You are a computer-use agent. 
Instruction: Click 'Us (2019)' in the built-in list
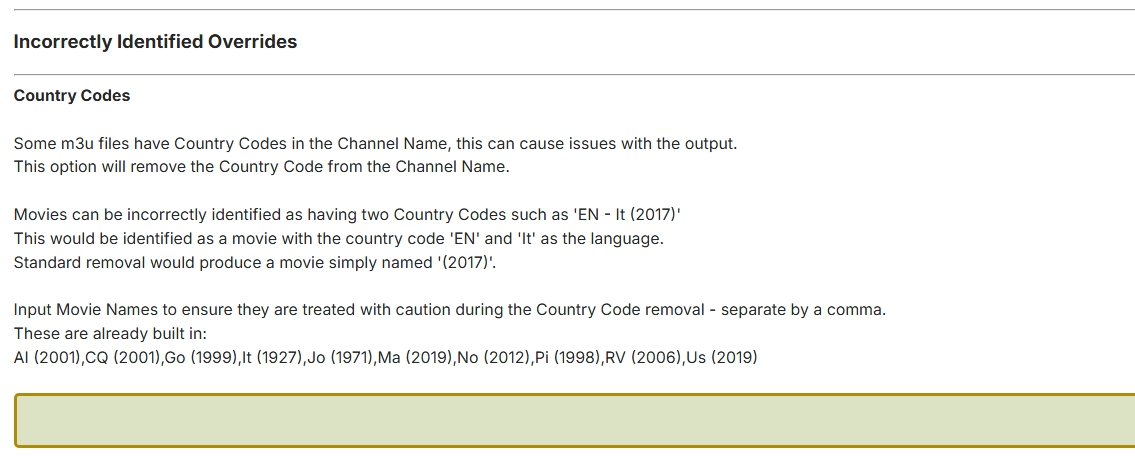coord(721,357)
